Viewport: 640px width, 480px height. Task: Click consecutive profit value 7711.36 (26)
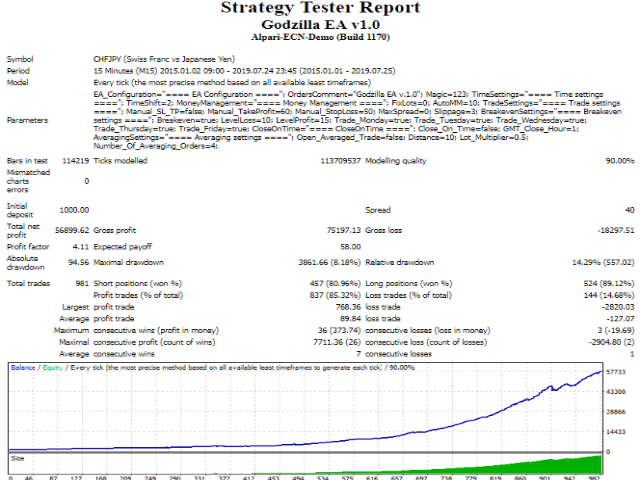tap(337, 342)
